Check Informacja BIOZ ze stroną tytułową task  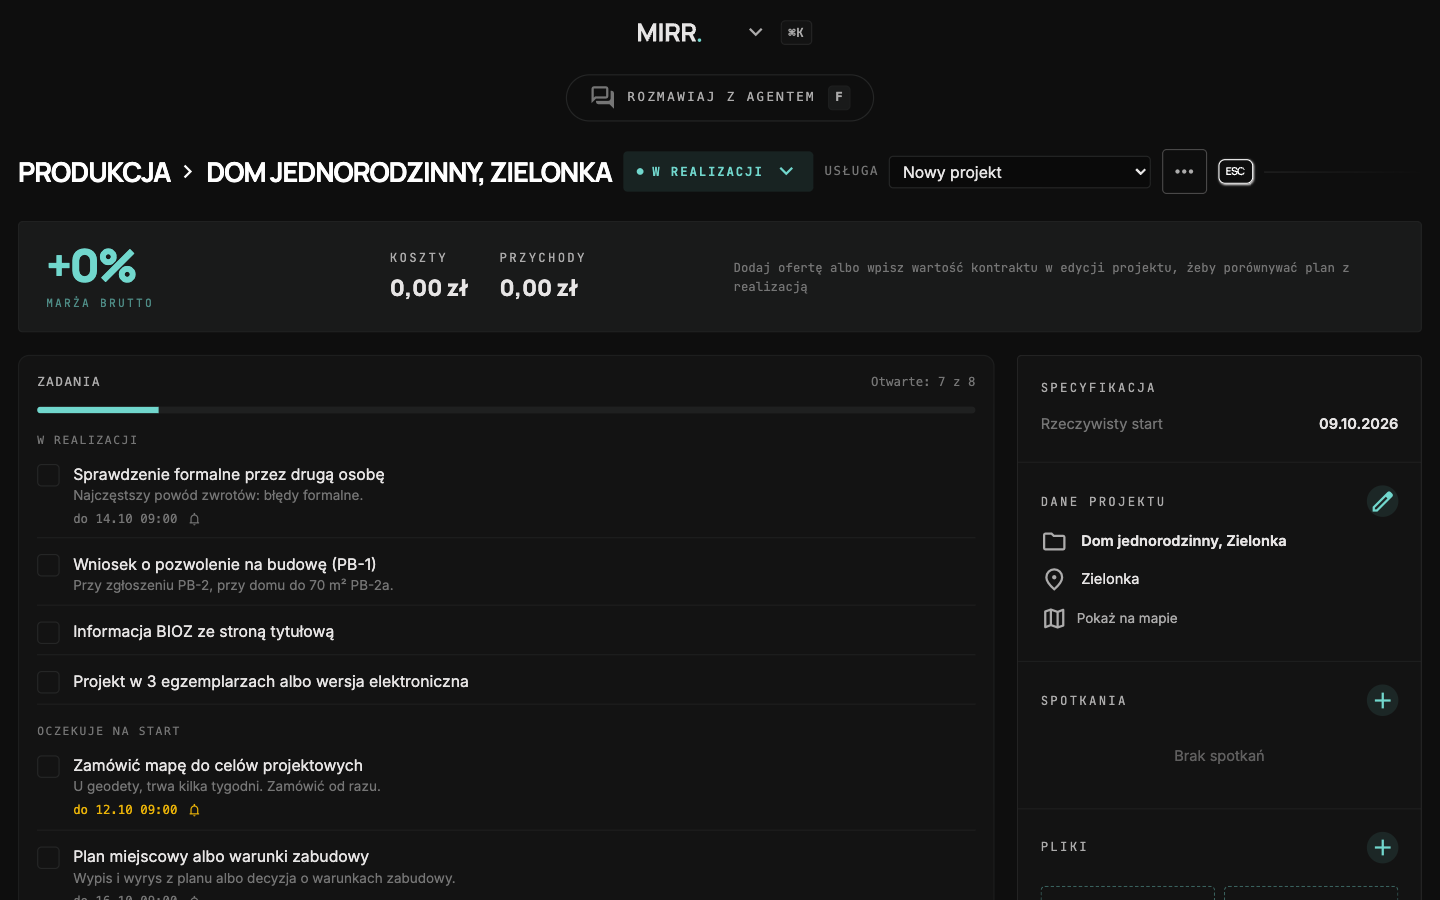point(48,632)
